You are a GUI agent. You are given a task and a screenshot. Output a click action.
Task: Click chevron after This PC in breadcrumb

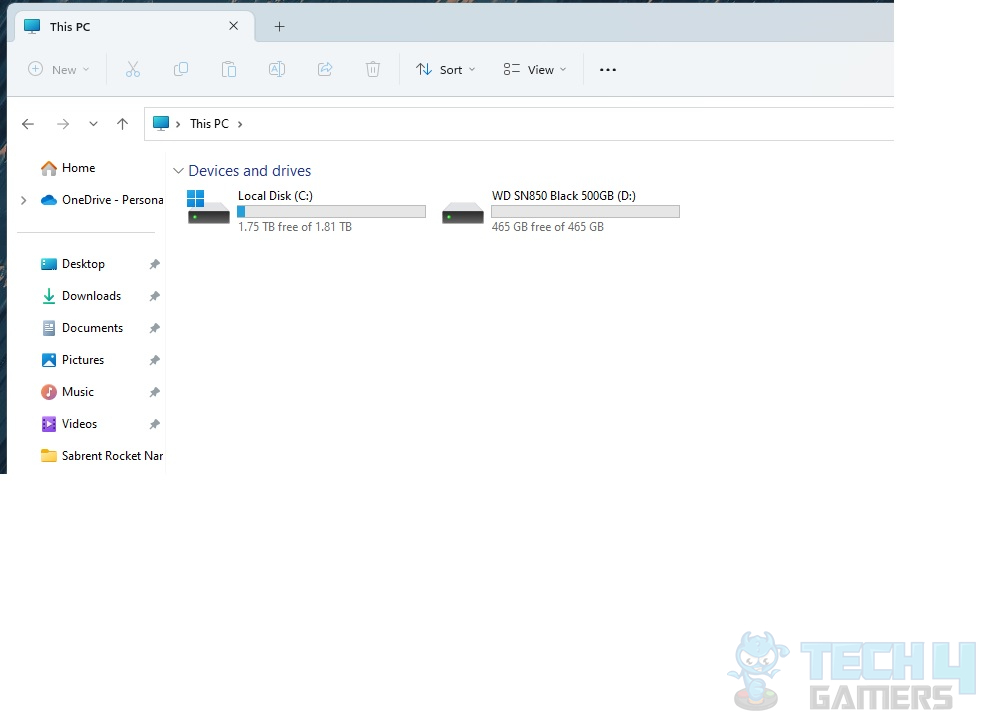(x=240, y=124)
